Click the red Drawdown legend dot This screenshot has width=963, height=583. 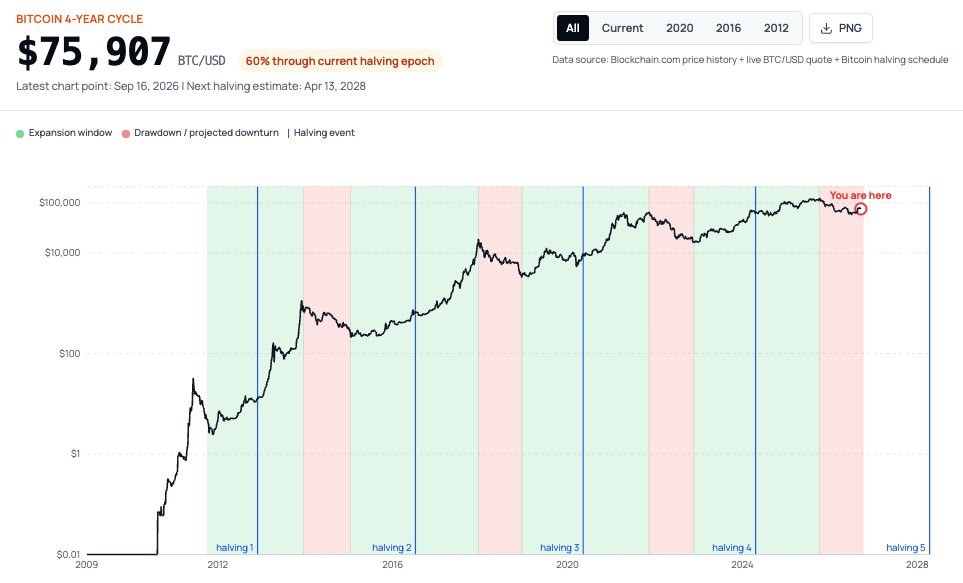click(126, 133)
